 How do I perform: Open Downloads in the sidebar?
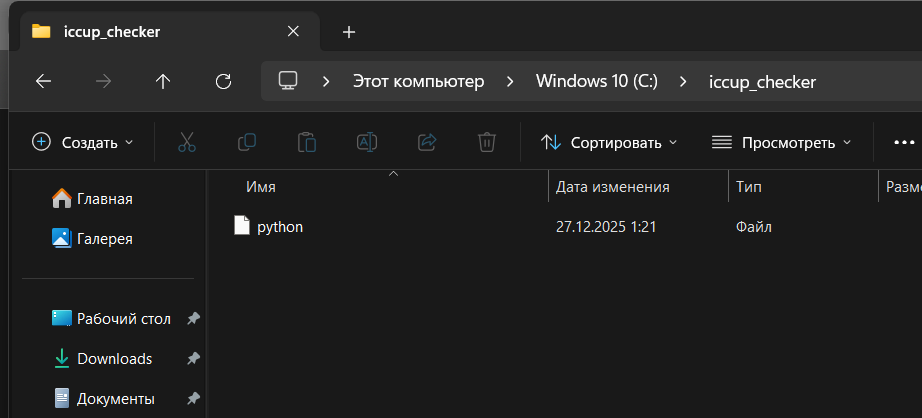click(114, 358)
